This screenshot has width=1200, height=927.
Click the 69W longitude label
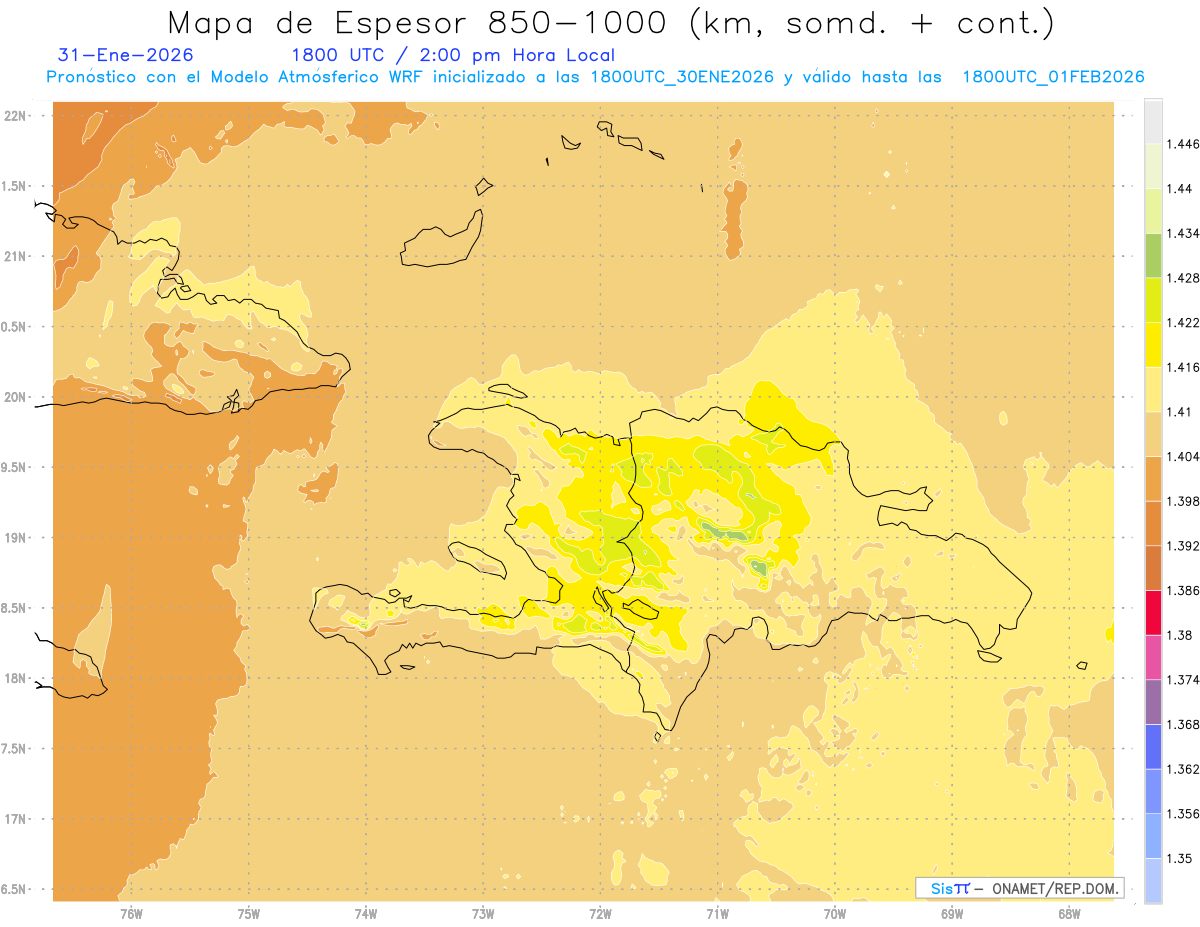pos(952,913)
